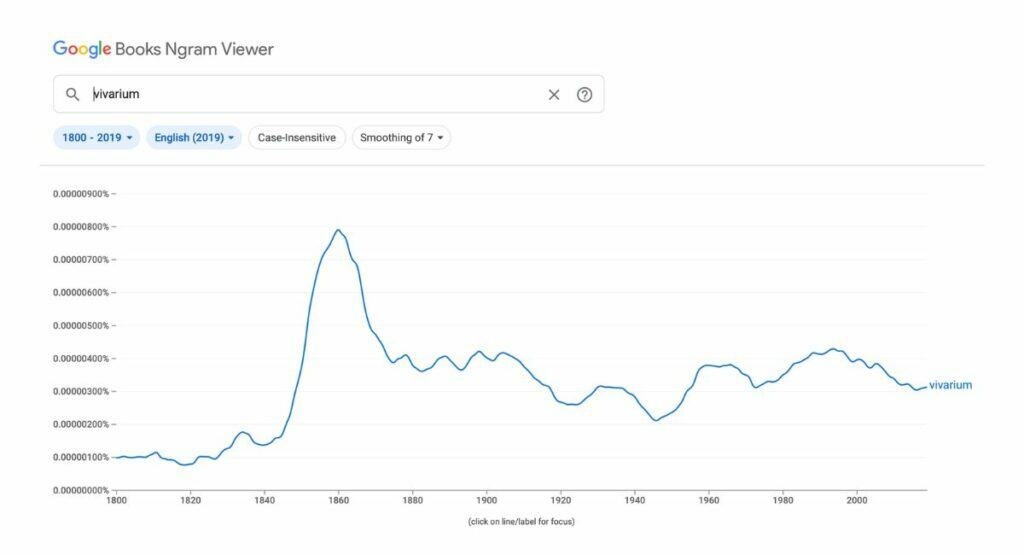This screenshot has height=555, width=1024.
Task: Click the 1940 x-axis label
Action: (635, 500)
